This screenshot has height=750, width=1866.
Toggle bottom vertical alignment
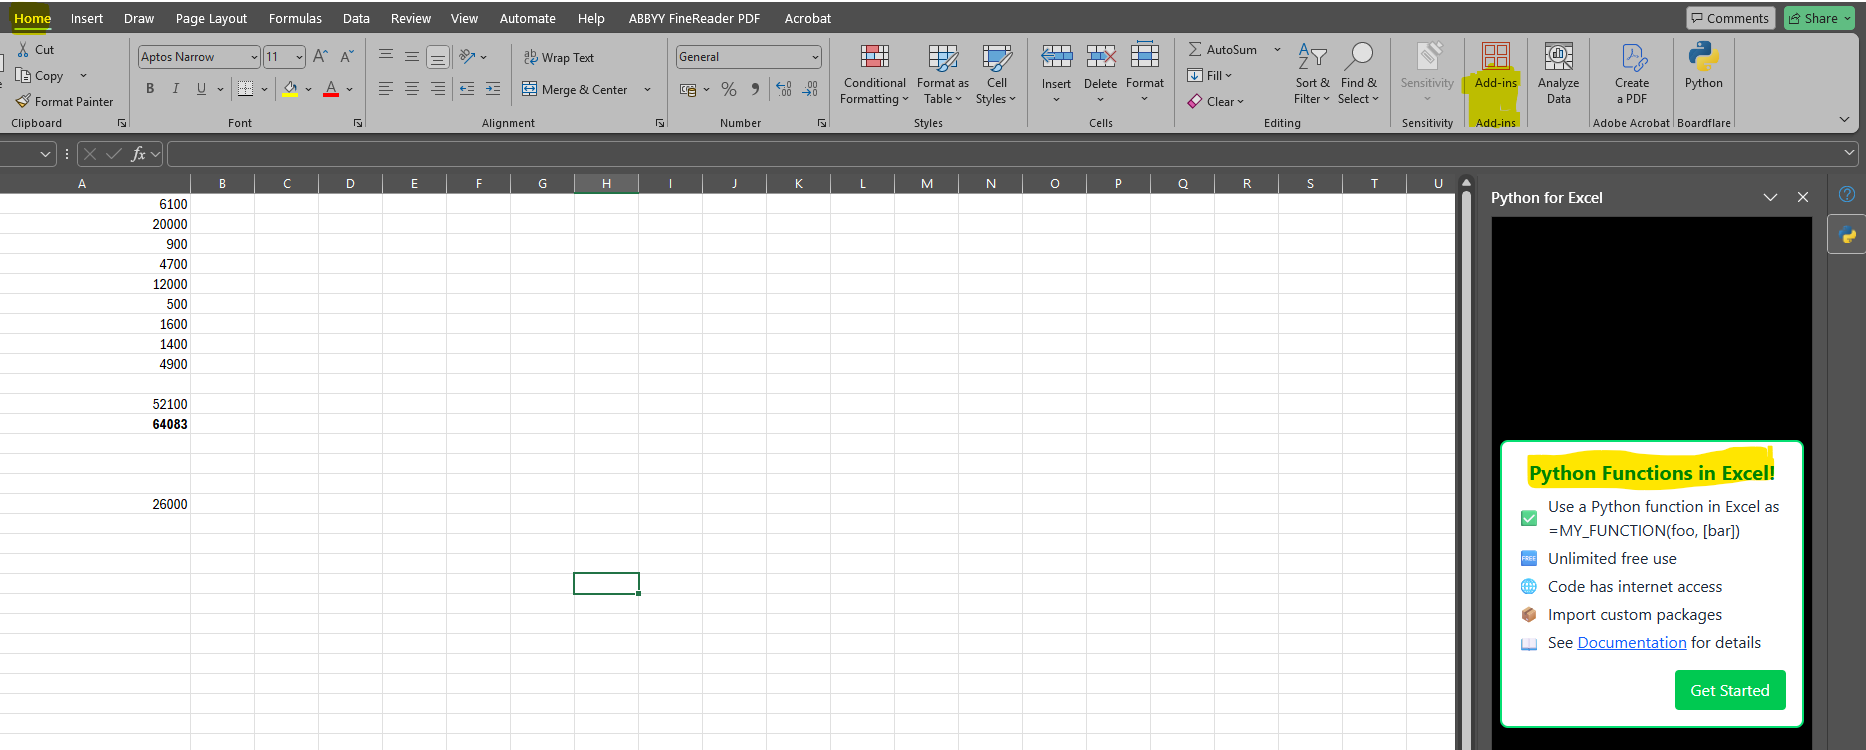click(438, 57)
